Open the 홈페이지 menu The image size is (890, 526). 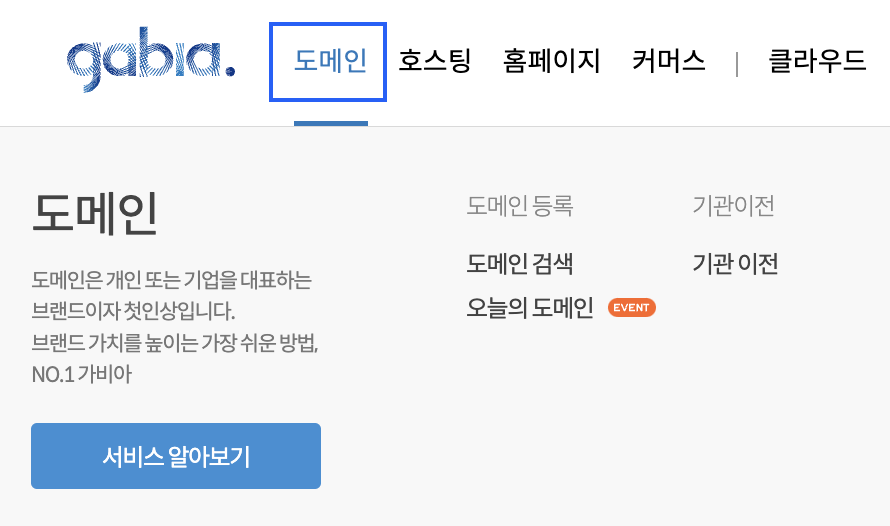pos(551,61)
